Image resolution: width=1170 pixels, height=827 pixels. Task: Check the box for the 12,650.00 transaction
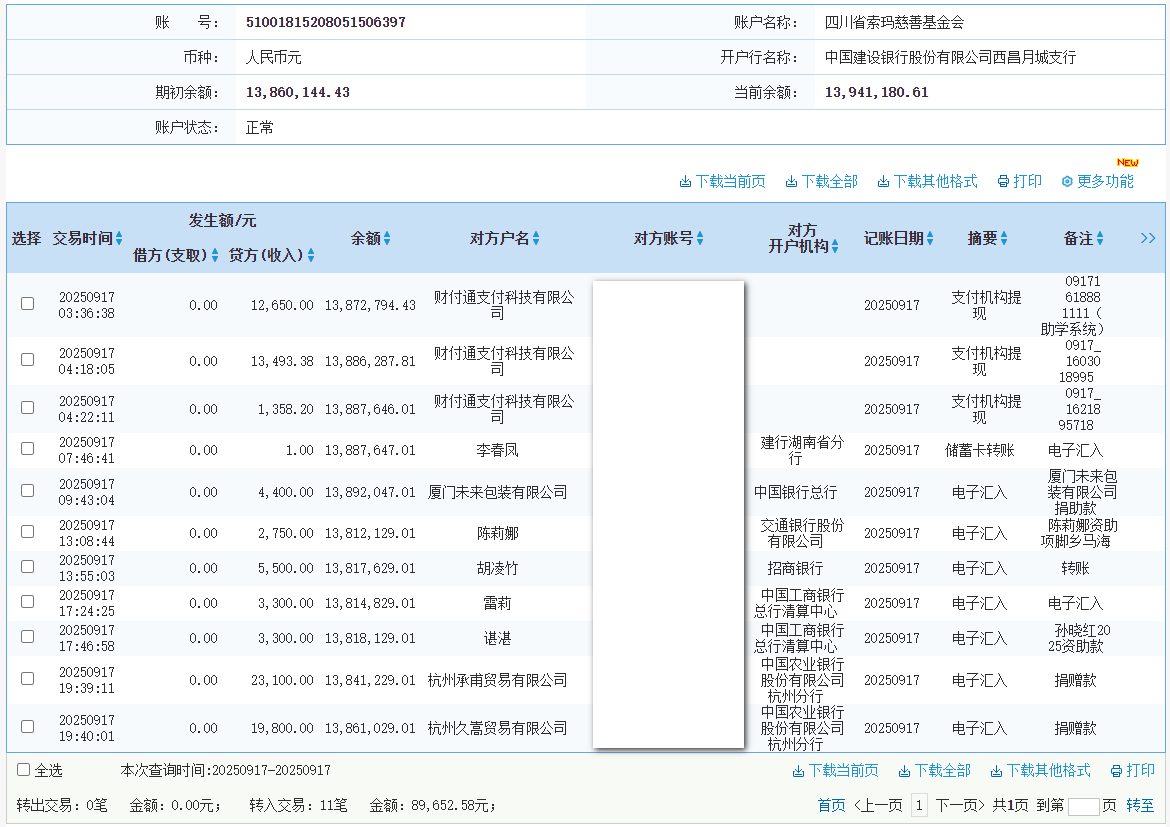pos(28,303)
